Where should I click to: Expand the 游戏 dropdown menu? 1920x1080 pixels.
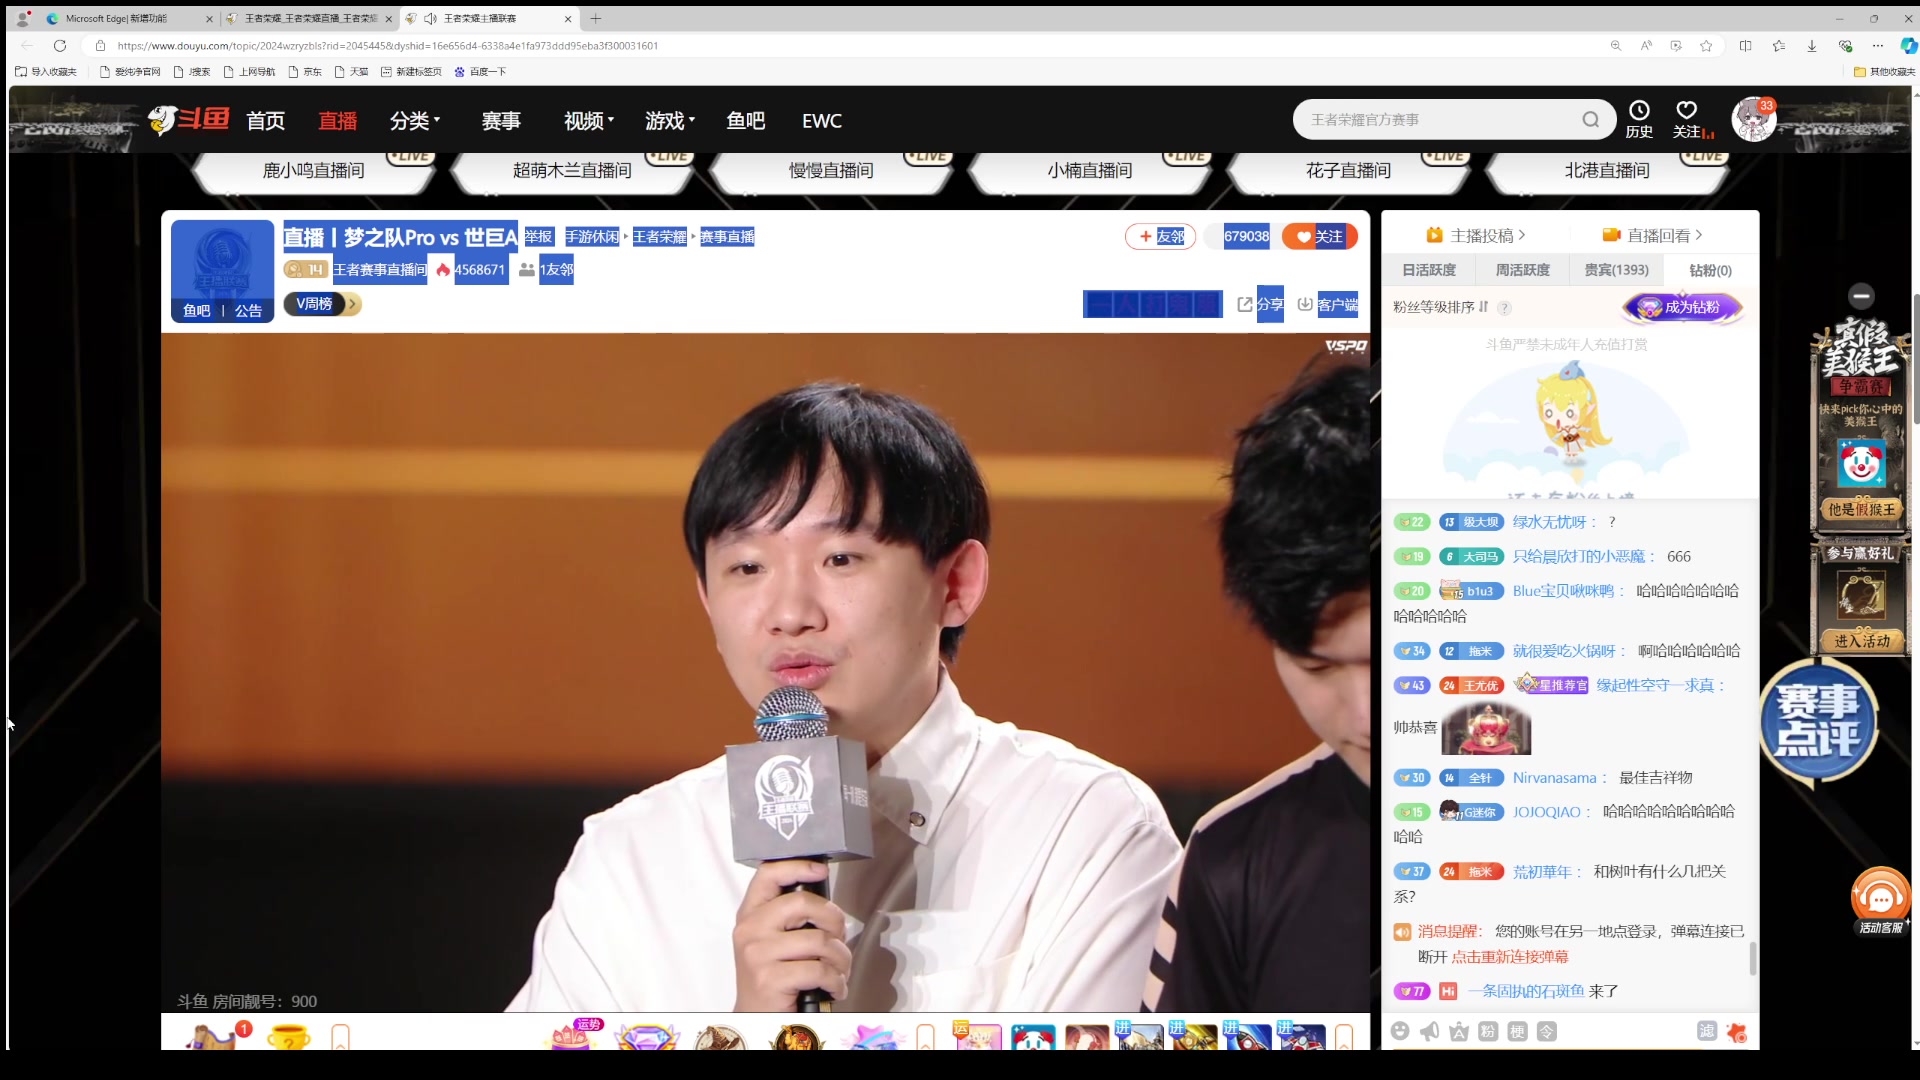tap(670, 121)
